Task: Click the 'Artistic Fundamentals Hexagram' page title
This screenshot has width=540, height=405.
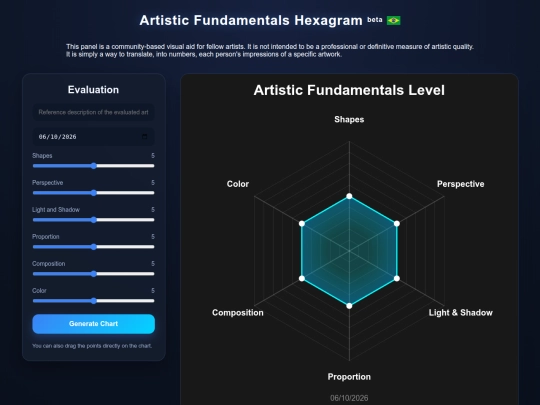Action: click(251, 20)
